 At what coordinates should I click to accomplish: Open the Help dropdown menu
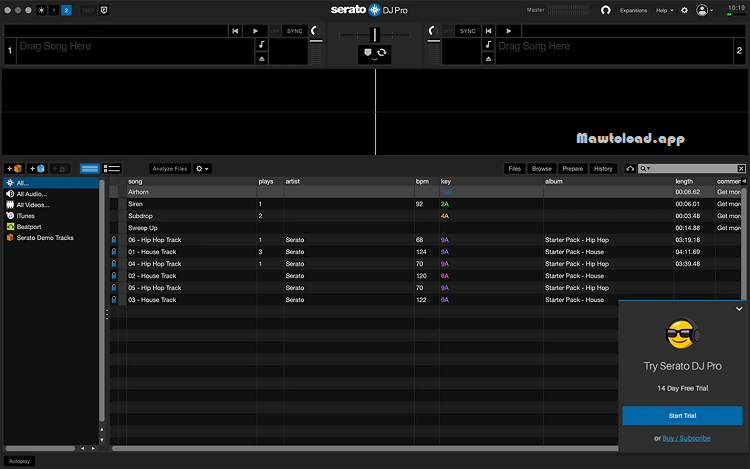[x=664, y=10]
